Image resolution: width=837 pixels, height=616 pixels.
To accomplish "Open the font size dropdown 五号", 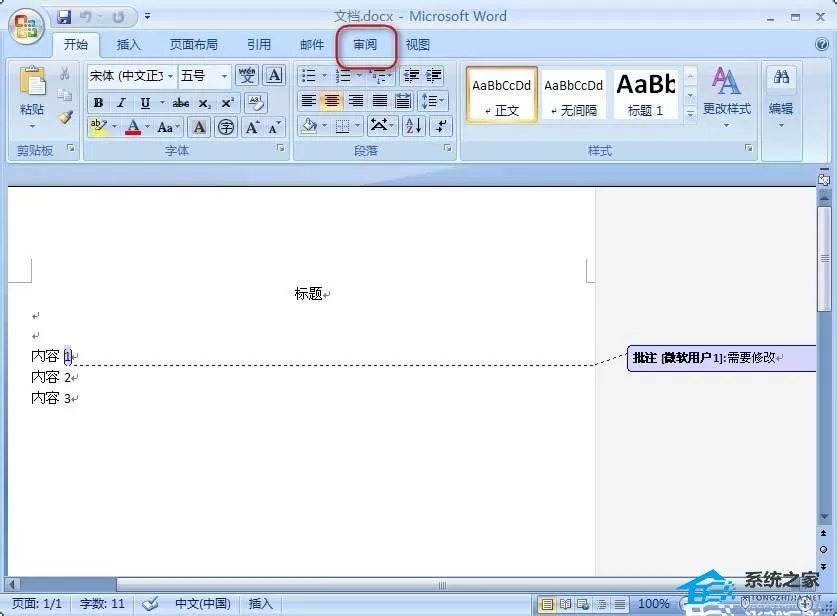I will 204,76.
